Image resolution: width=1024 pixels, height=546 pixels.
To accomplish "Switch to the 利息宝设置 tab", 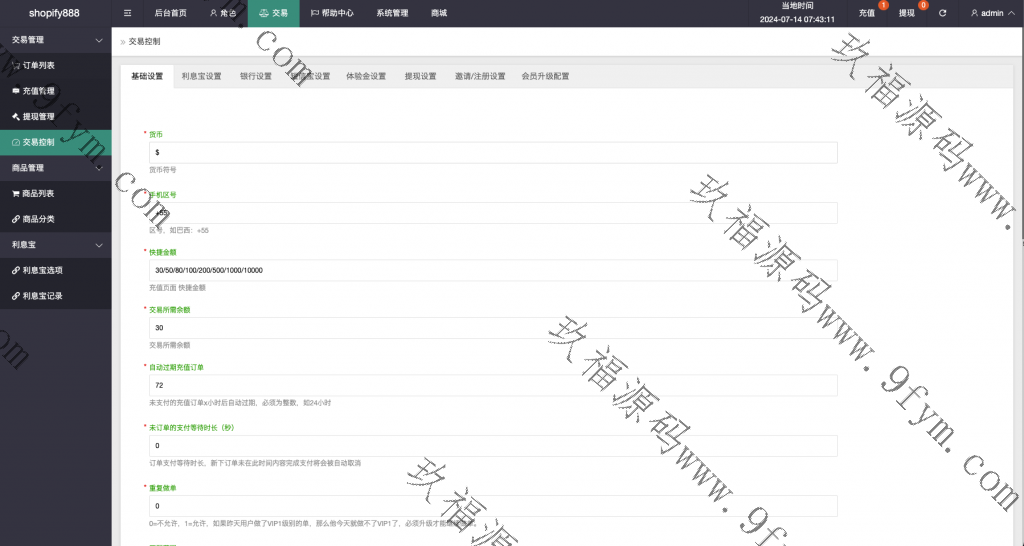I will [x=201, y=76].
